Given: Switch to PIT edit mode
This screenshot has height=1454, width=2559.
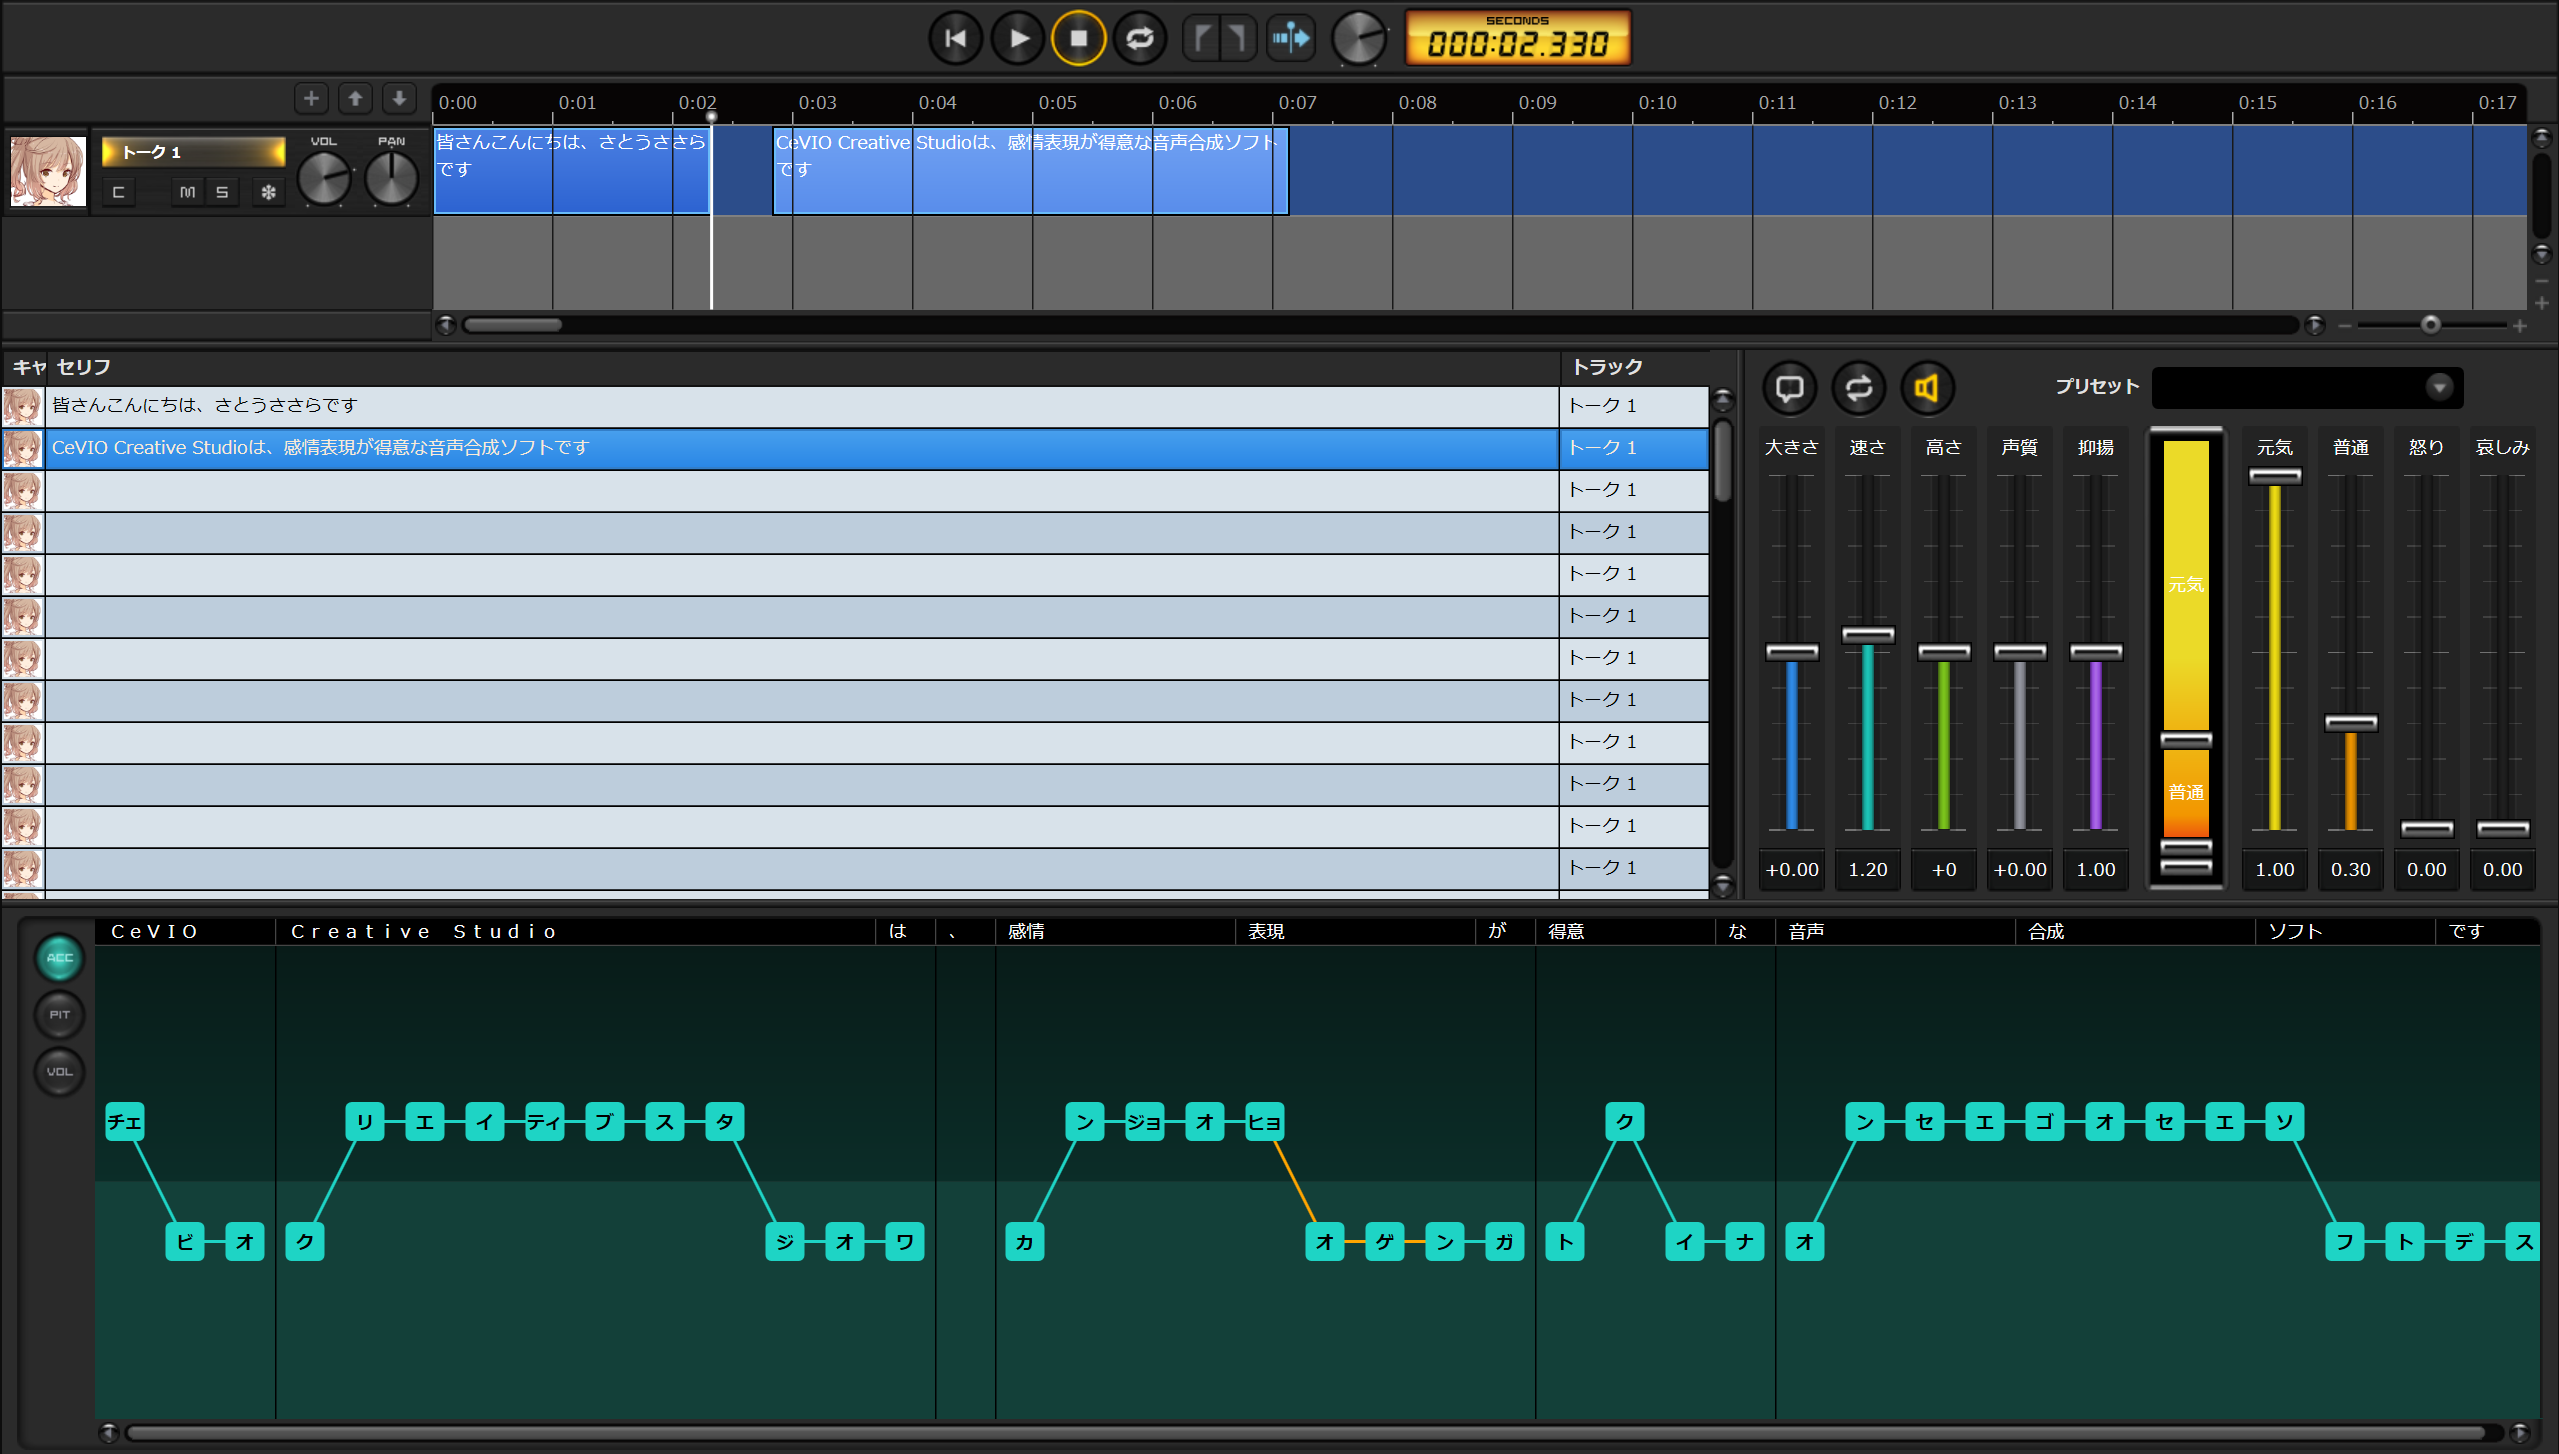Looking at the screenshot, I should [x=60, y=1015].
